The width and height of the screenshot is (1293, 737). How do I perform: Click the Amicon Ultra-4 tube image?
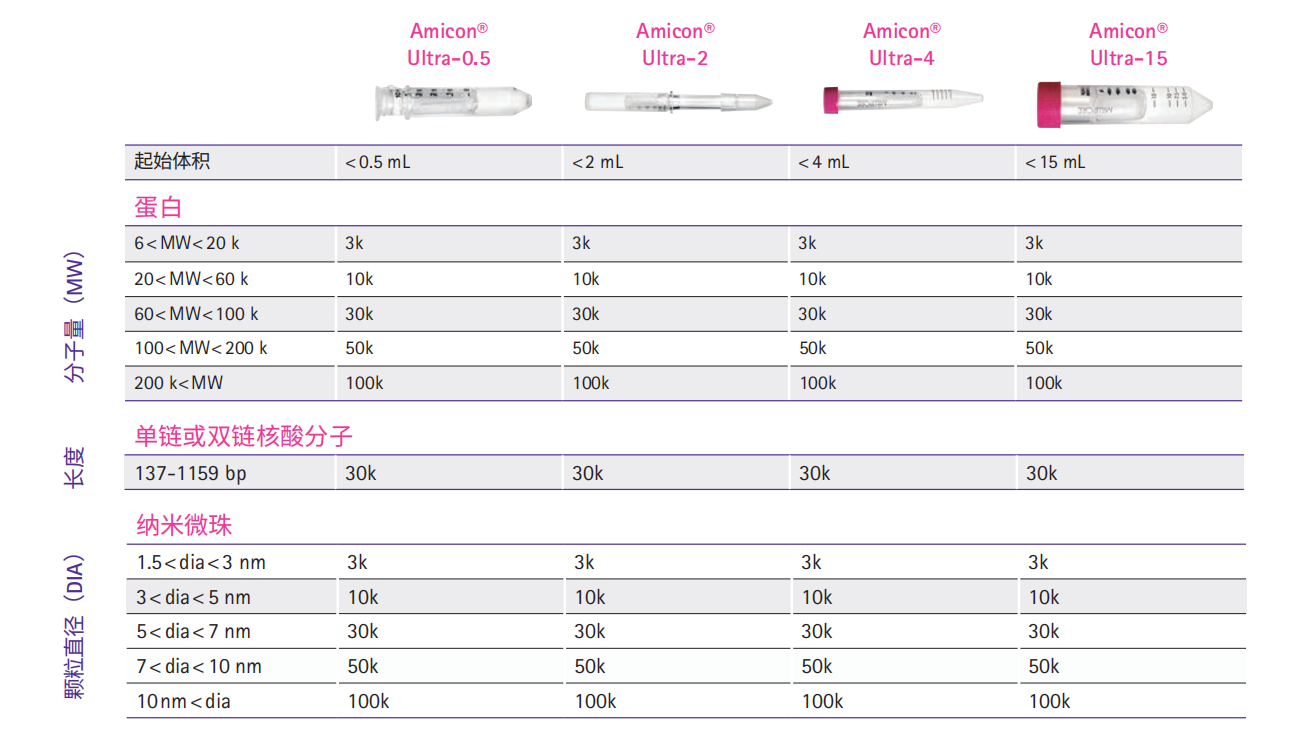[x=901, y=99]
